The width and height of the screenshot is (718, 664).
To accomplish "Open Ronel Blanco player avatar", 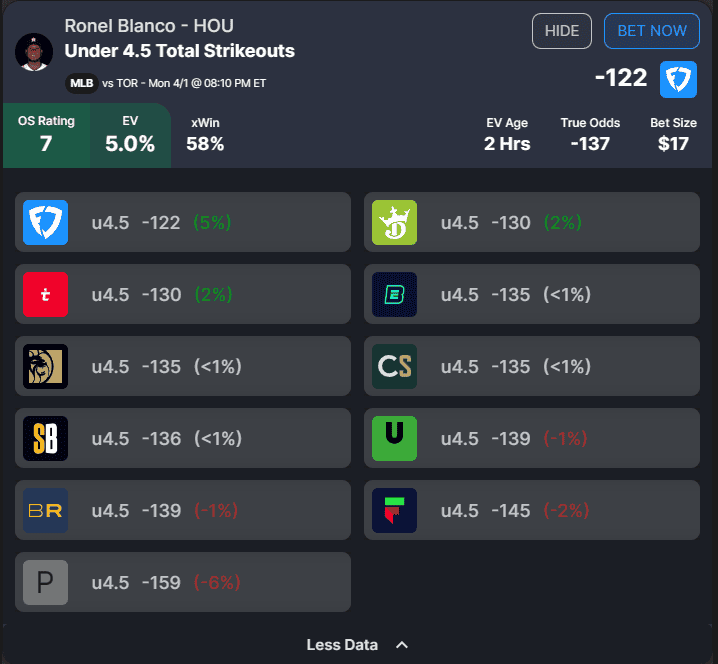I will [34, 51].
